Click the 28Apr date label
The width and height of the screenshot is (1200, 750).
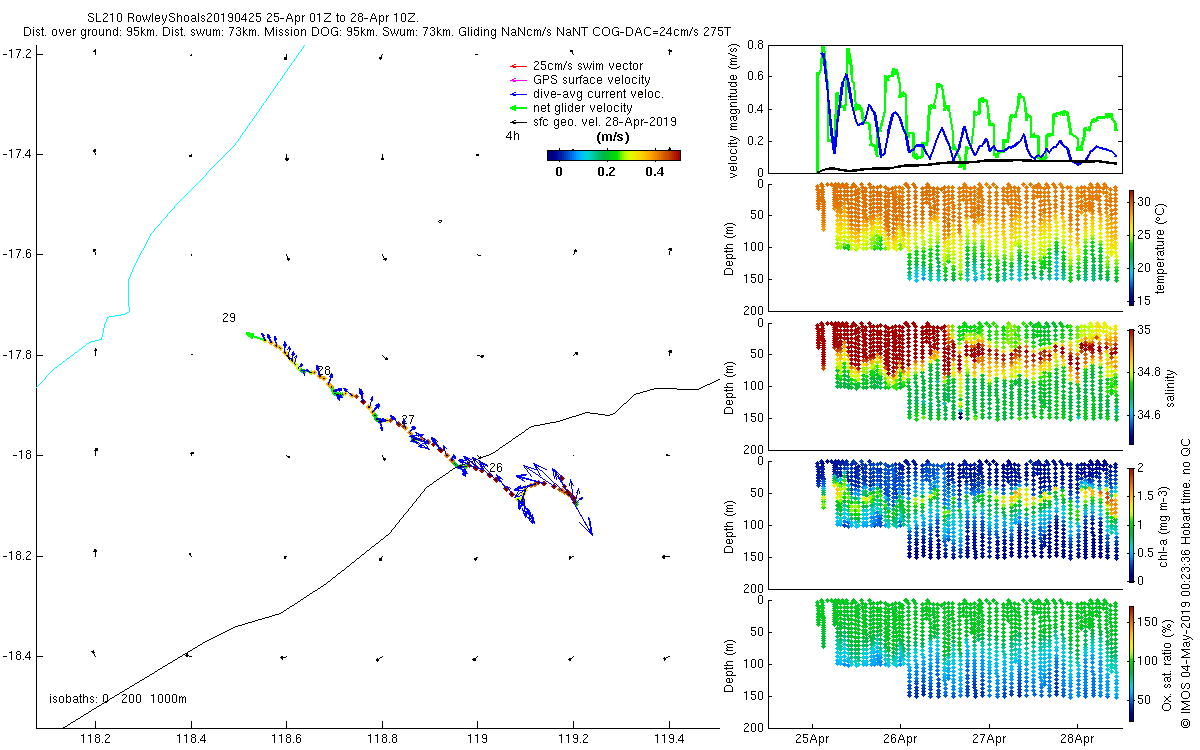coord(1077,741)
